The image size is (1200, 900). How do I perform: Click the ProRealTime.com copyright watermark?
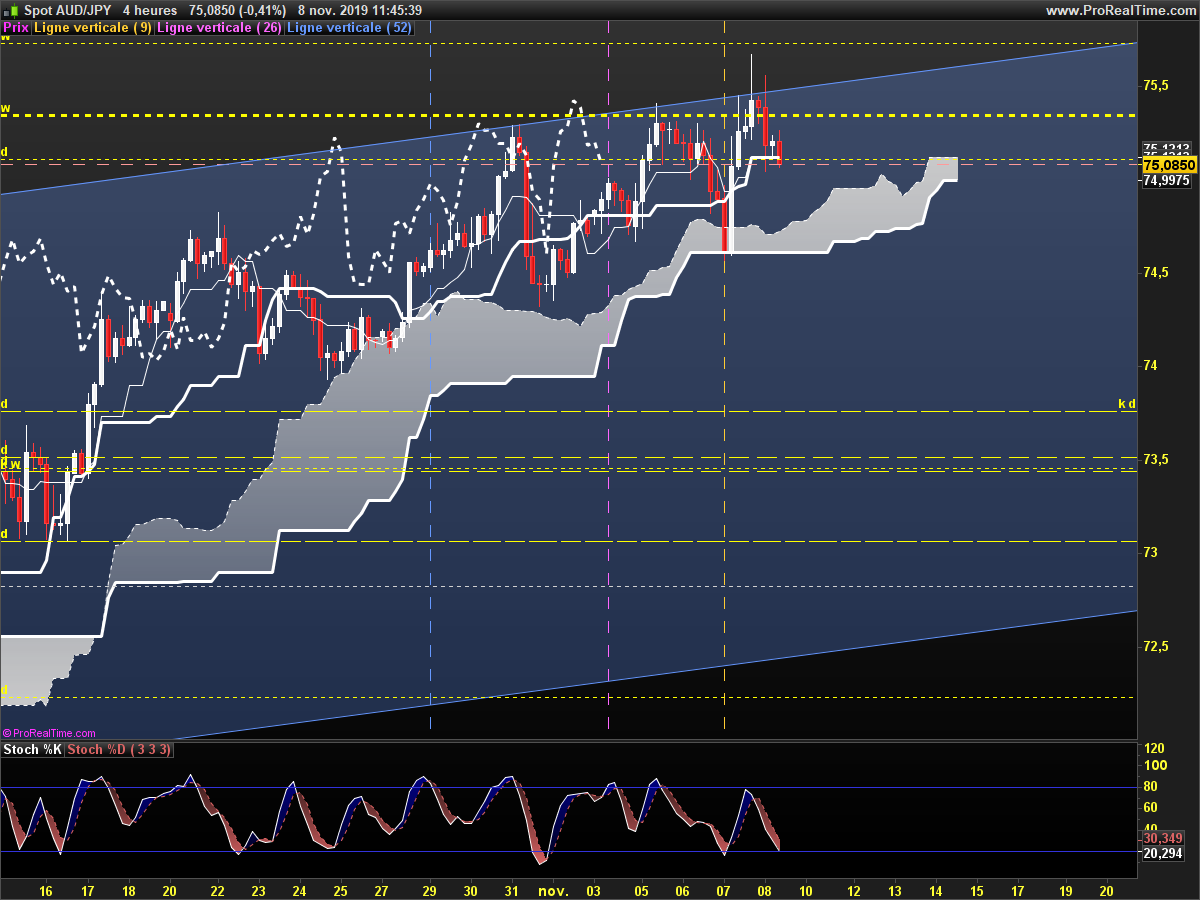coord(50,733)
